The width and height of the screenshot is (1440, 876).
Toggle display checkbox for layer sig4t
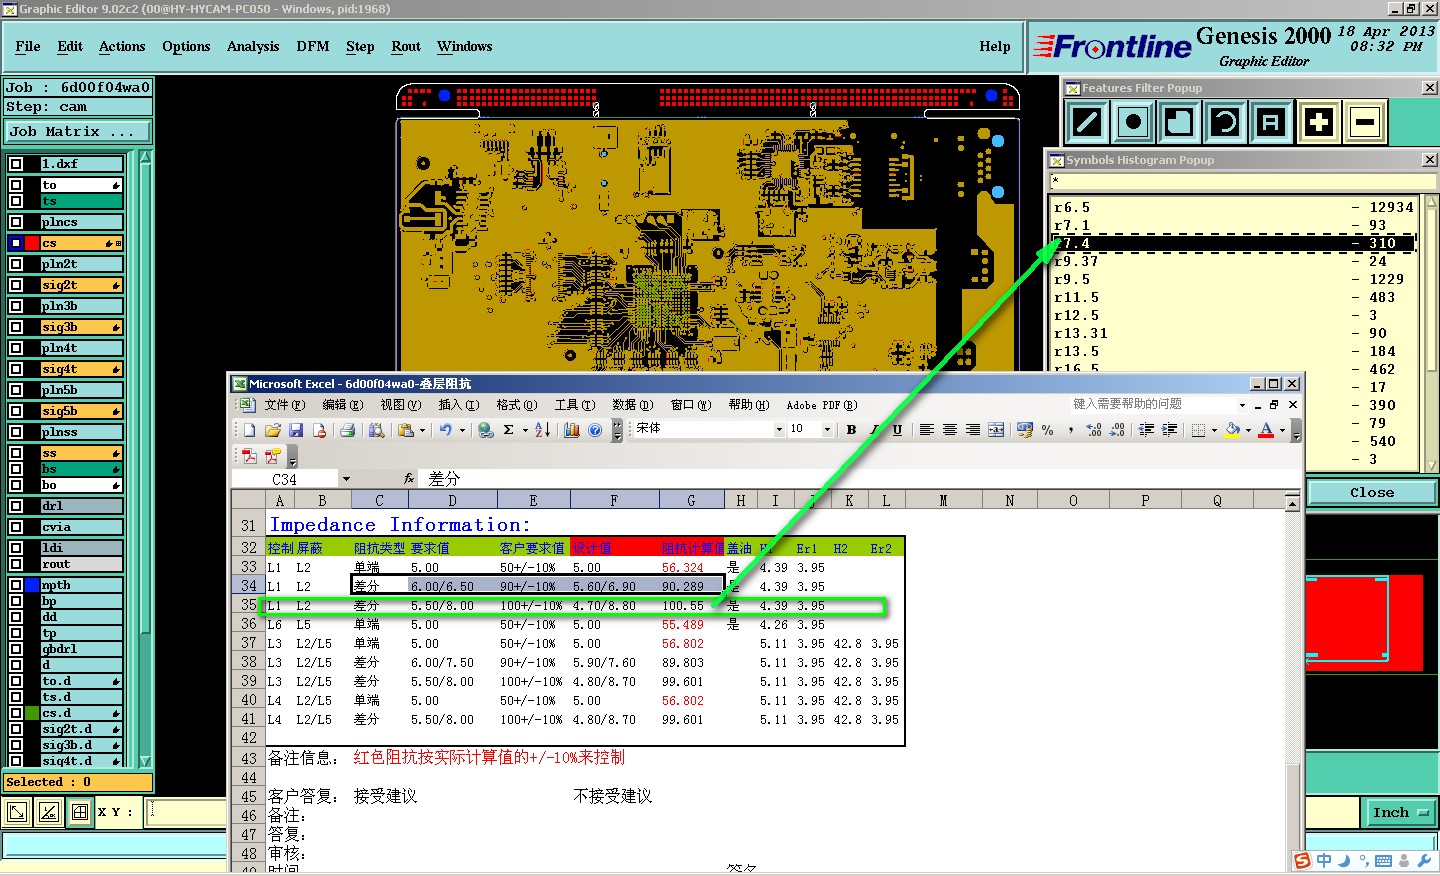(16, 369)
